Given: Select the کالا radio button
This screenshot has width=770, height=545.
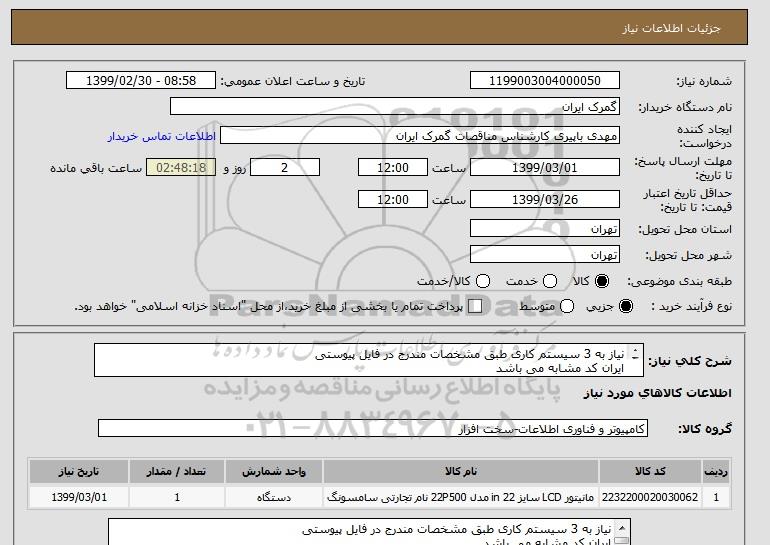Looking at the screenshot, I should [602, 281].
